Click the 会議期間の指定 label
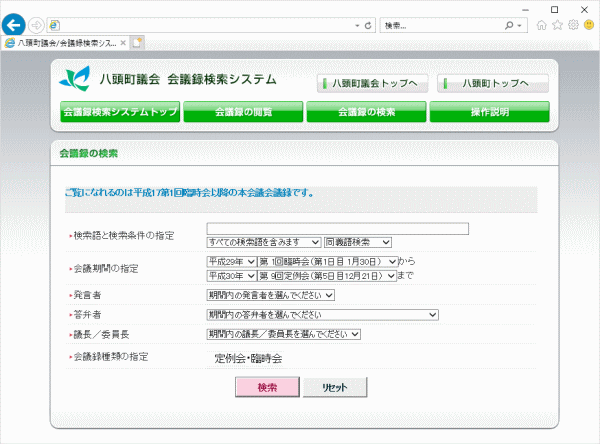Viewport: 600px width, 444px height. click(x=106, y=269)
